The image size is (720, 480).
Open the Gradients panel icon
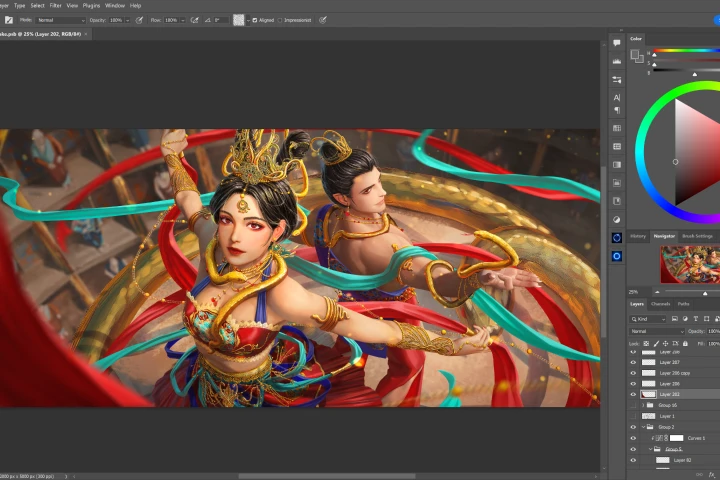[617, 164]
